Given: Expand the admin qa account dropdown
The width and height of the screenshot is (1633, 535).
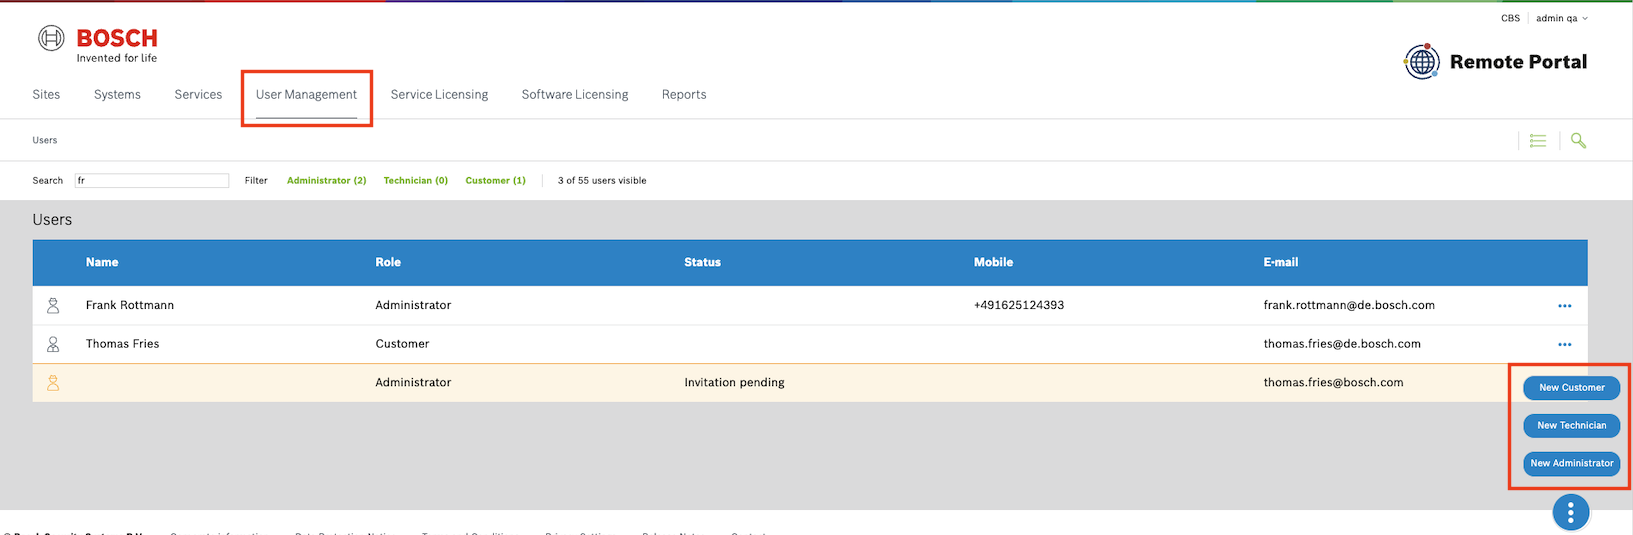Looking at the screenshot, I should [x=1562, y=18].
